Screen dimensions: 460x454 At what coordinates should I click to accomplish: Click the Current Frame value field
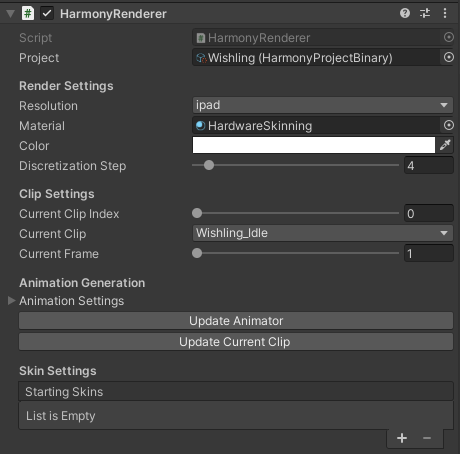coord(429,254)
